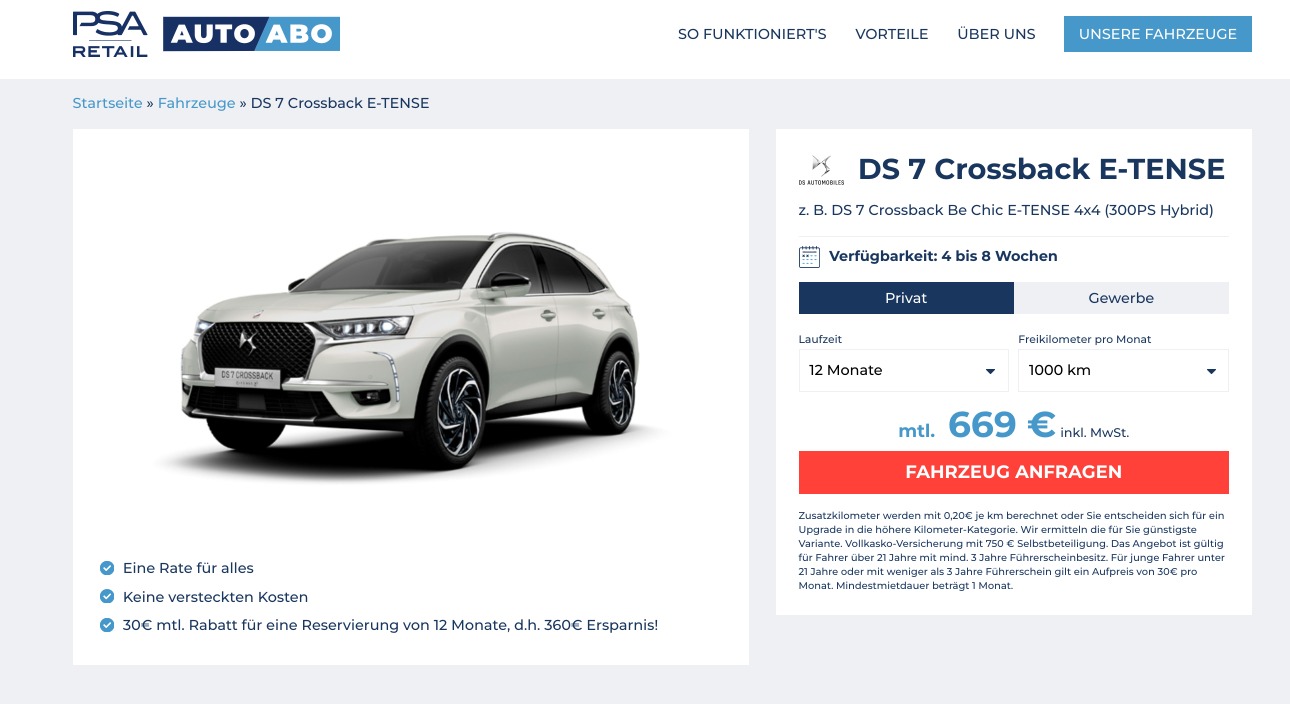Click the arrow of the Laufzeit dropdown
Image resolution: width=1290 pixels, height=704 pixels.
[x=990, y=371]
